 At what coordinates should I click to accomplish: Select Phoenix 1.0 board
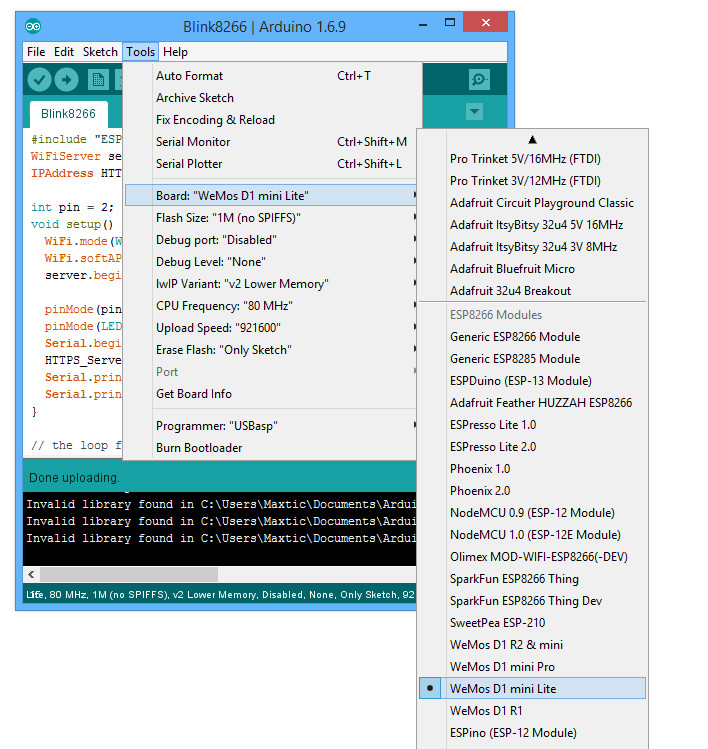tap(532, 469)
